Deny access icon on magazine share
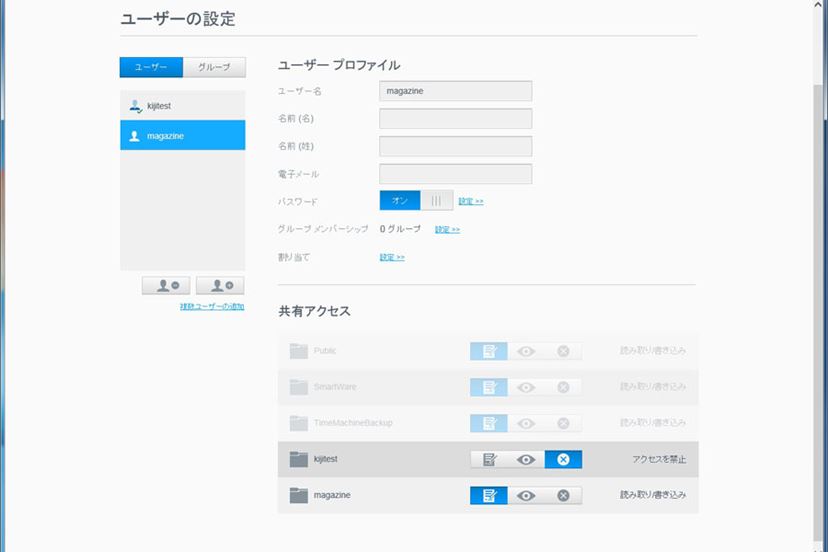 (x=563, y=495)
